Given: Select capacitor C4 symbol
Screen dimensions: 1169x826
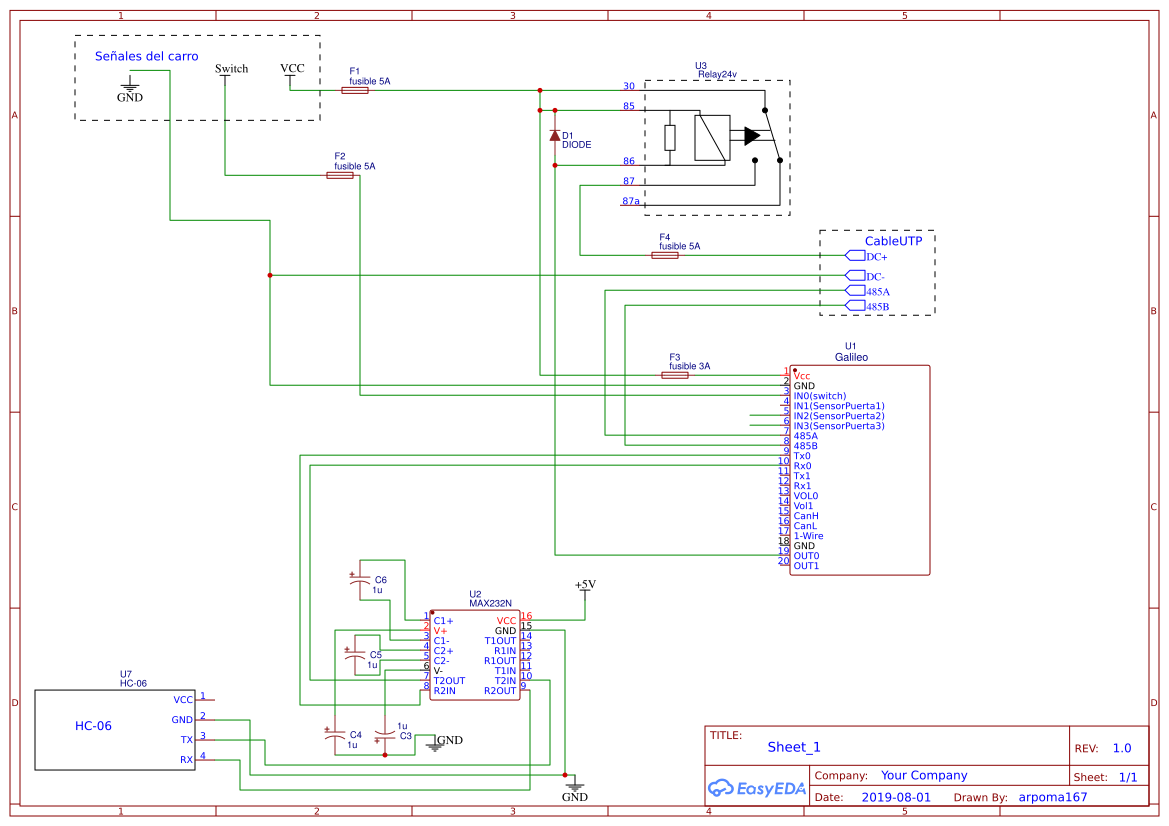Looking at the screenshot, I should pyautogui.click(x=335, y=735).
